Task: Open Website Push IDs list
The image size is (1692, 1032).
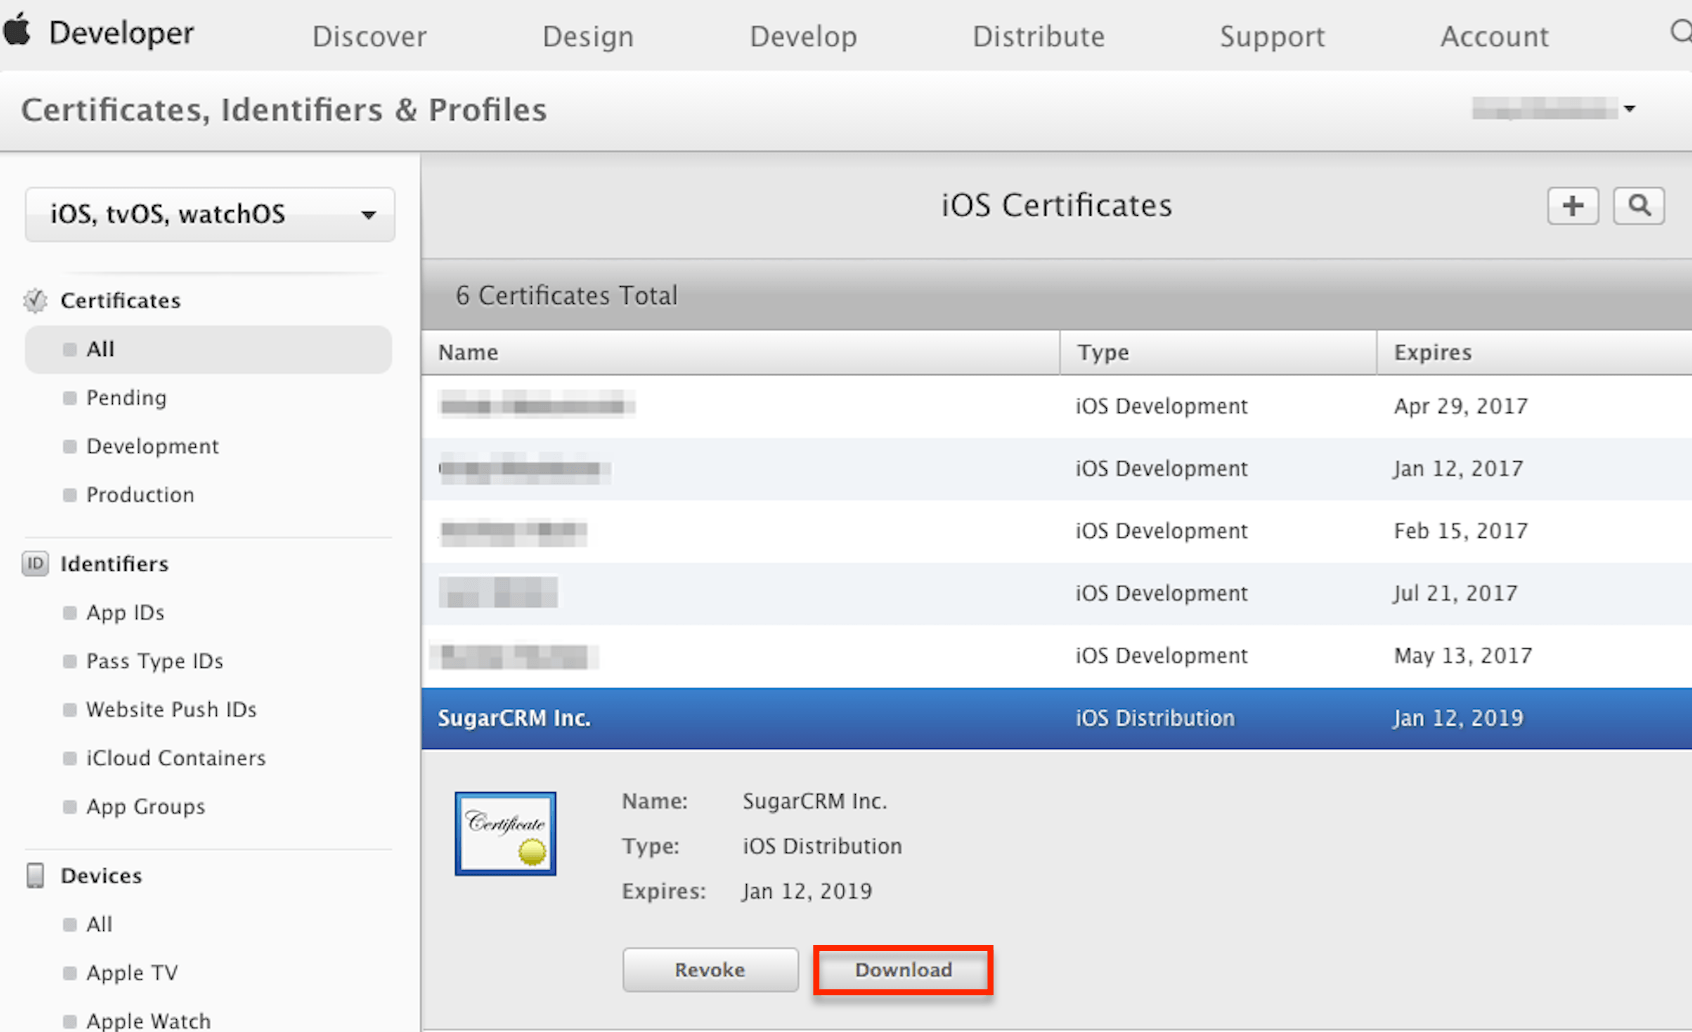Action: click(171, 710)
